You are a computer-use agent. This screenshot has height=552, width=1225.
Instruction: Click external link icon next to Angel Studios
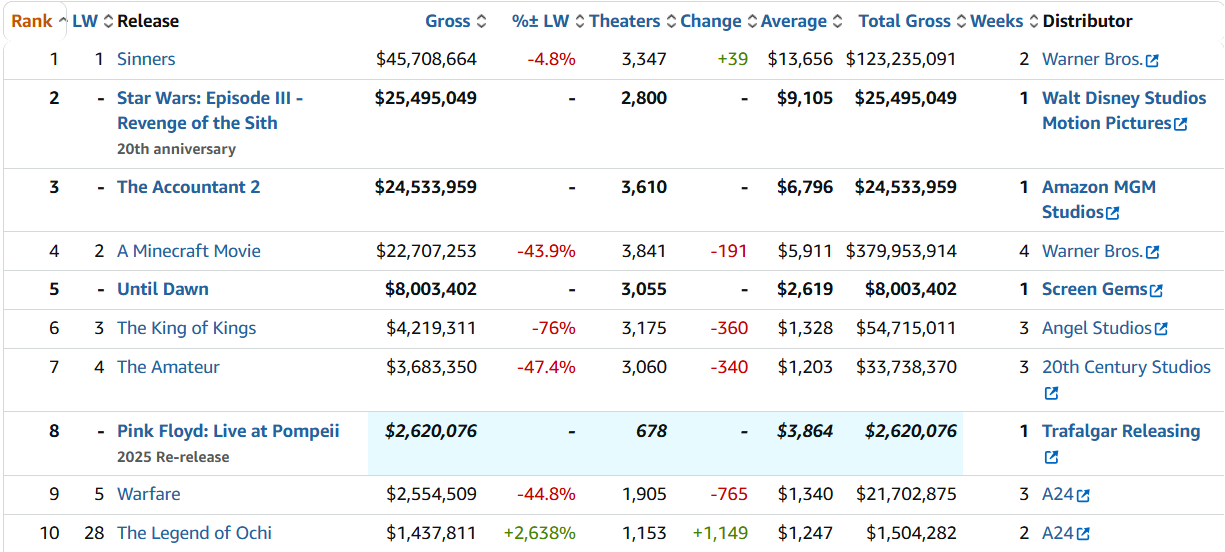[x=1161, y=330]
